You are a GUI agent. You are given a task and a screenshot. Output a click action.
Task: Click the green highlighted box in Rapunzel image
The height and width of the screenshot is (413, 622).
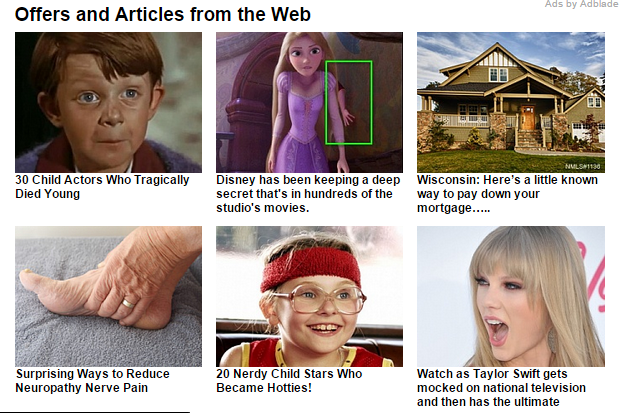click(x=349, y=102)
